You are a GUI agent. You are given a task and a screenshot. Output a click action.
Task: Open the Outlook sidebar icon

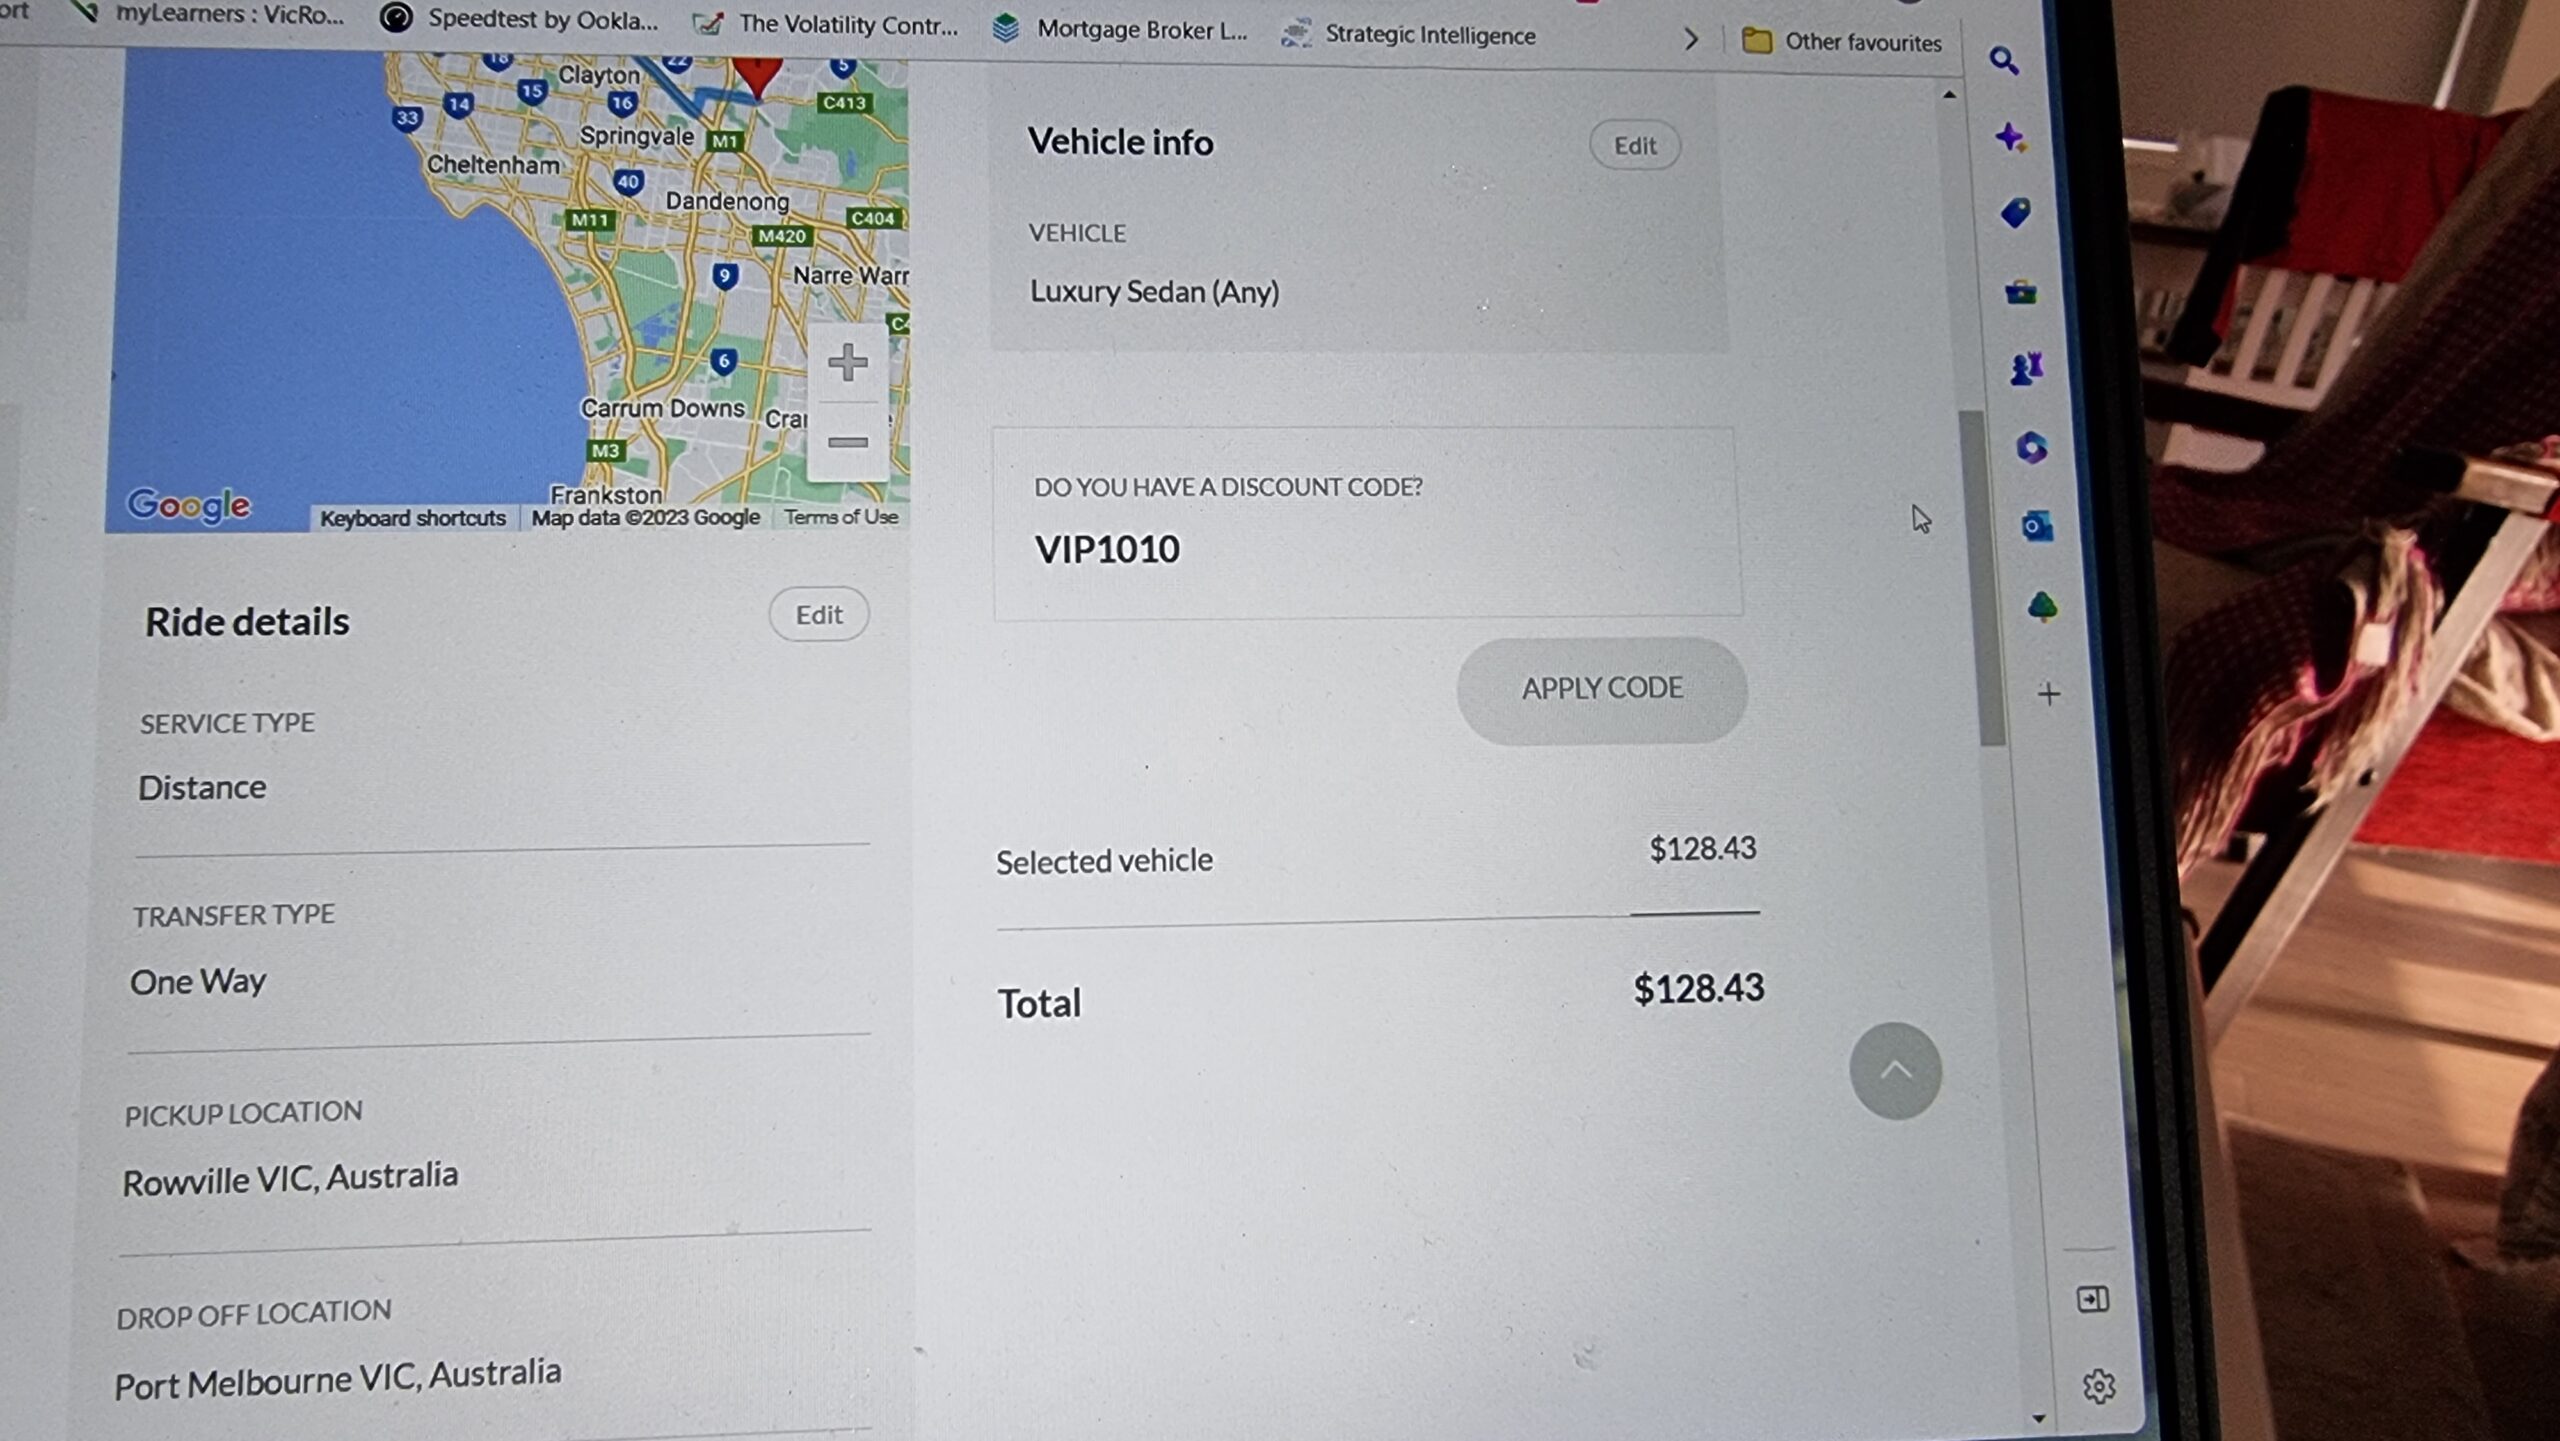[2037, 525]
